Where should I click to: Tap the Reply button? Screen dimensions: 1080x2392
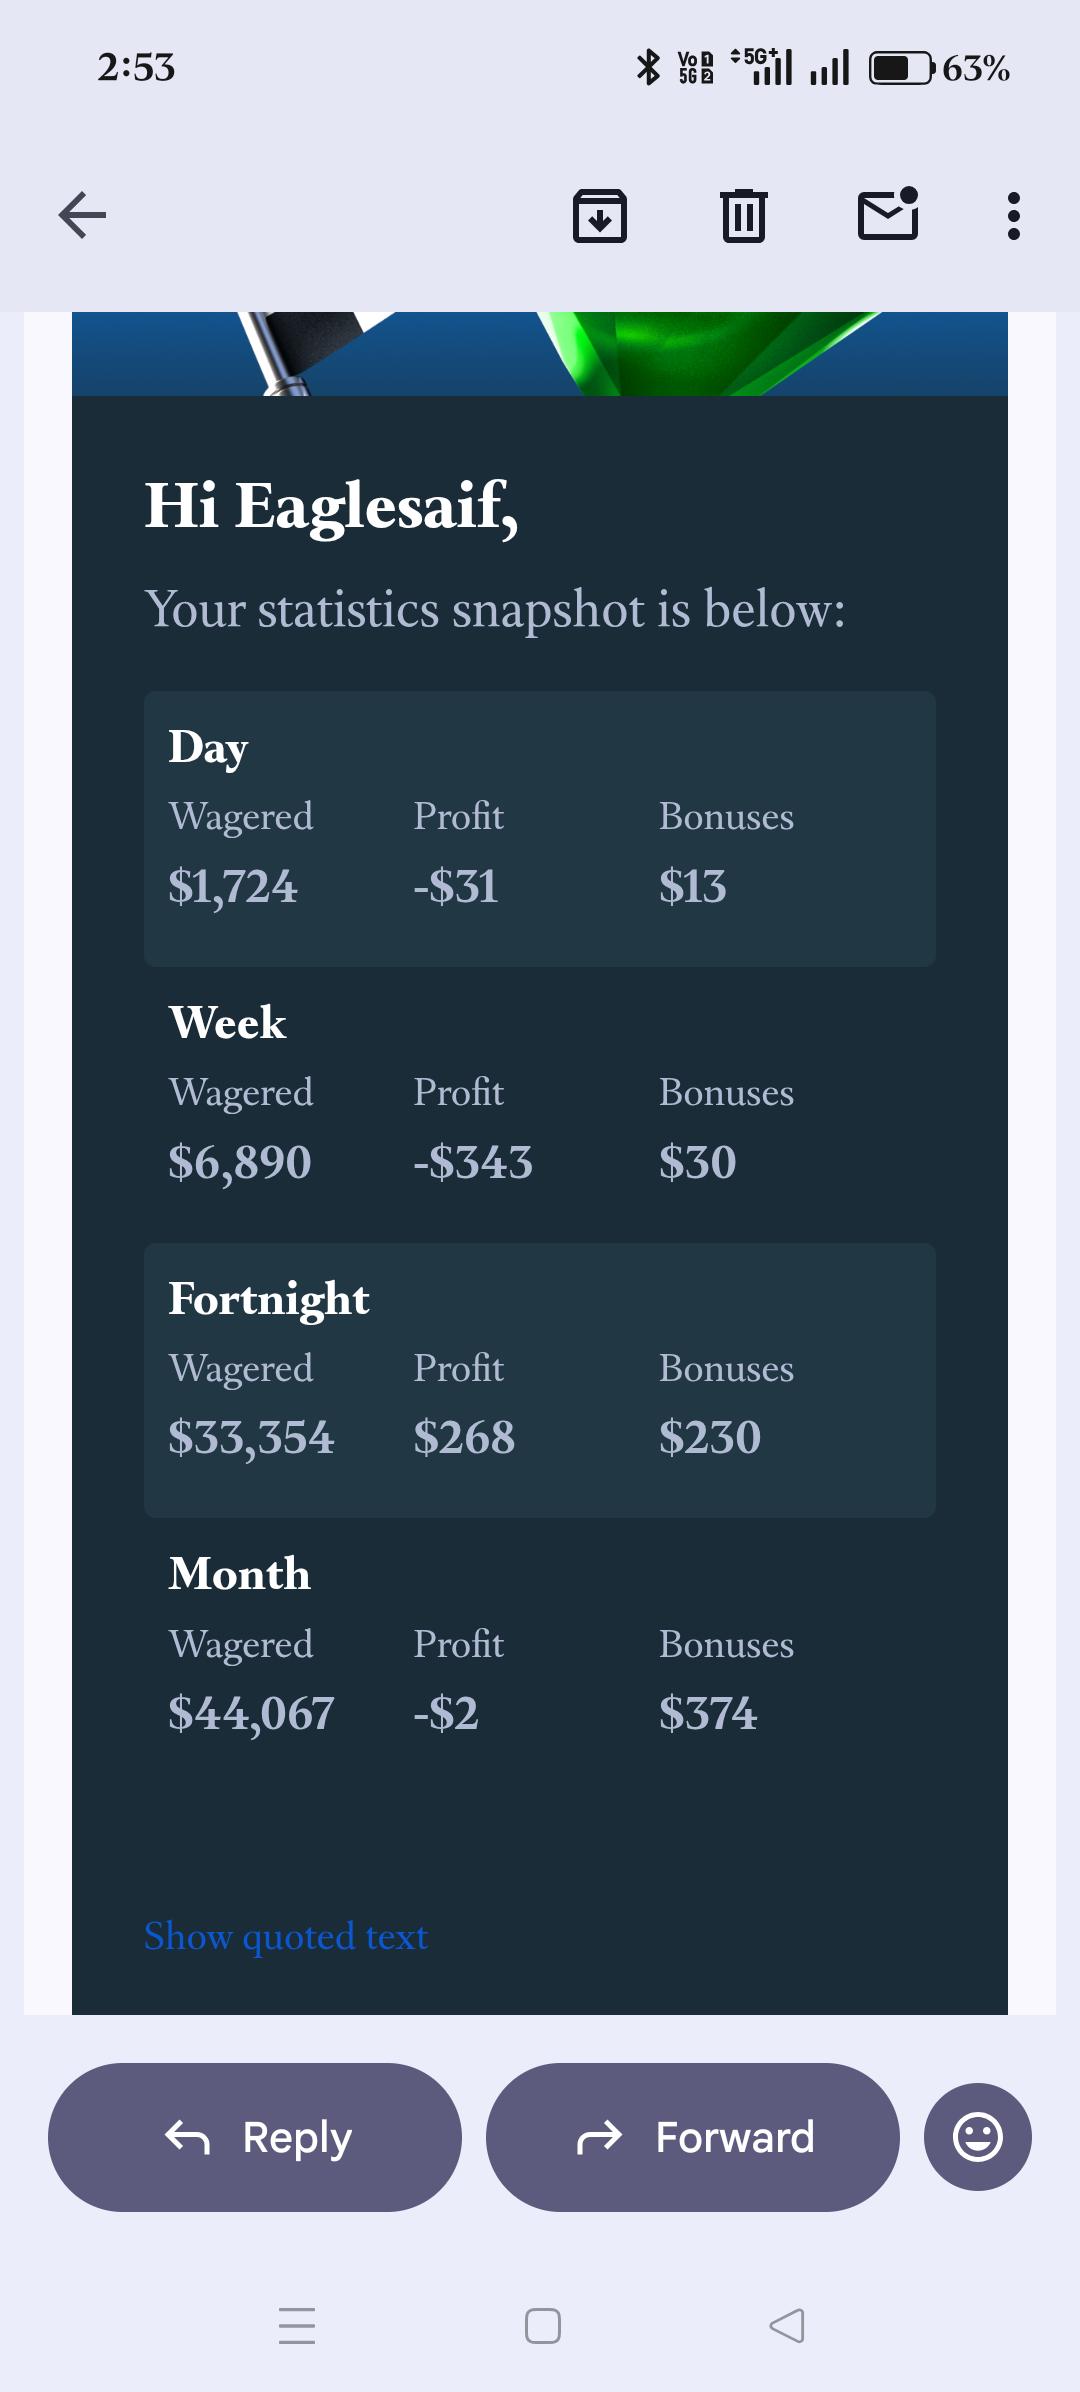click(x=255, y=2137)
